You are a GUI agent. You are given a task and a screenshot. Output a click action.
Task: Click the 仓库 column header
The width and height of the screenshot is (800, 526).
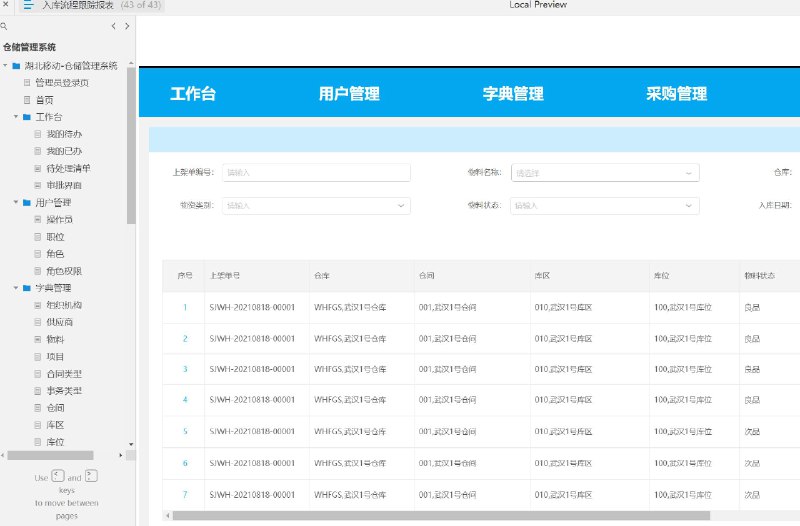coord(322,275)
